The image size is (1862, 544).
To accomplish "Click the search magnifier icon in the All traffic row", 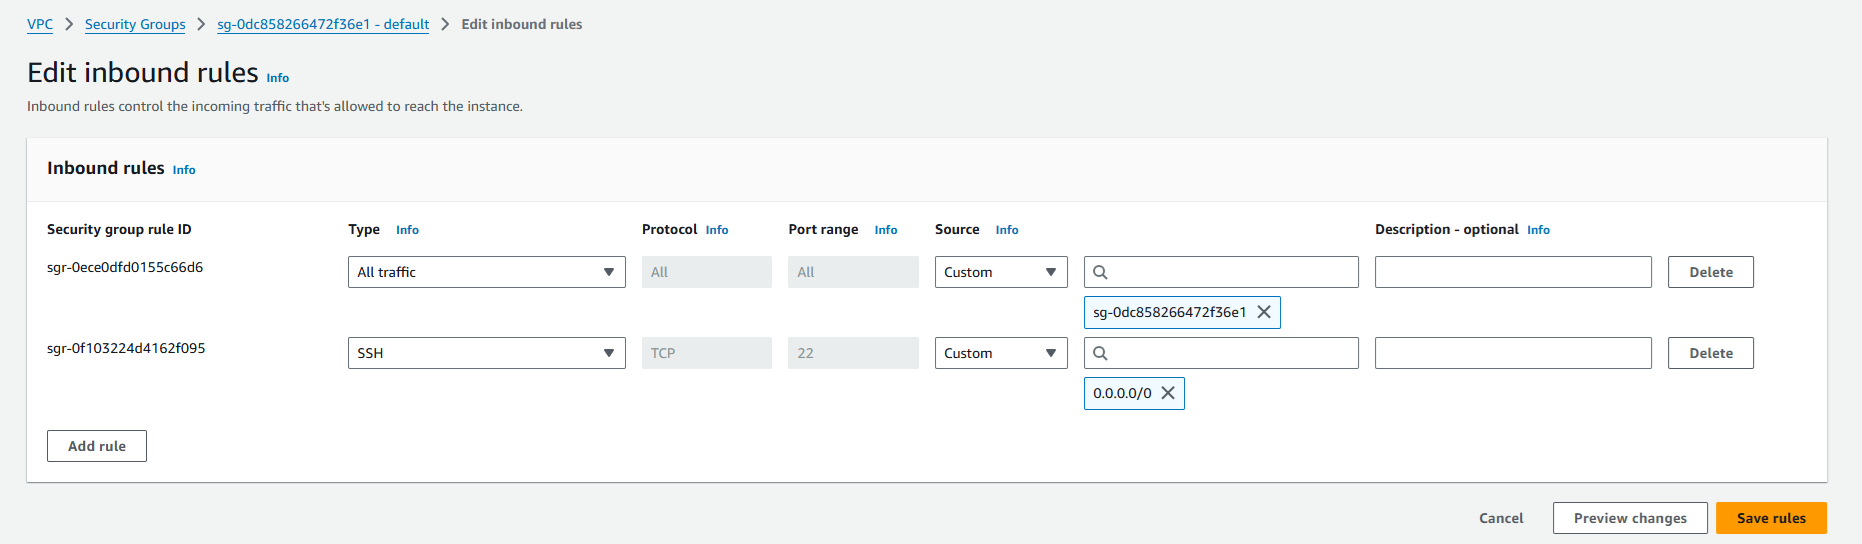I will click(x=1100, y=272).
